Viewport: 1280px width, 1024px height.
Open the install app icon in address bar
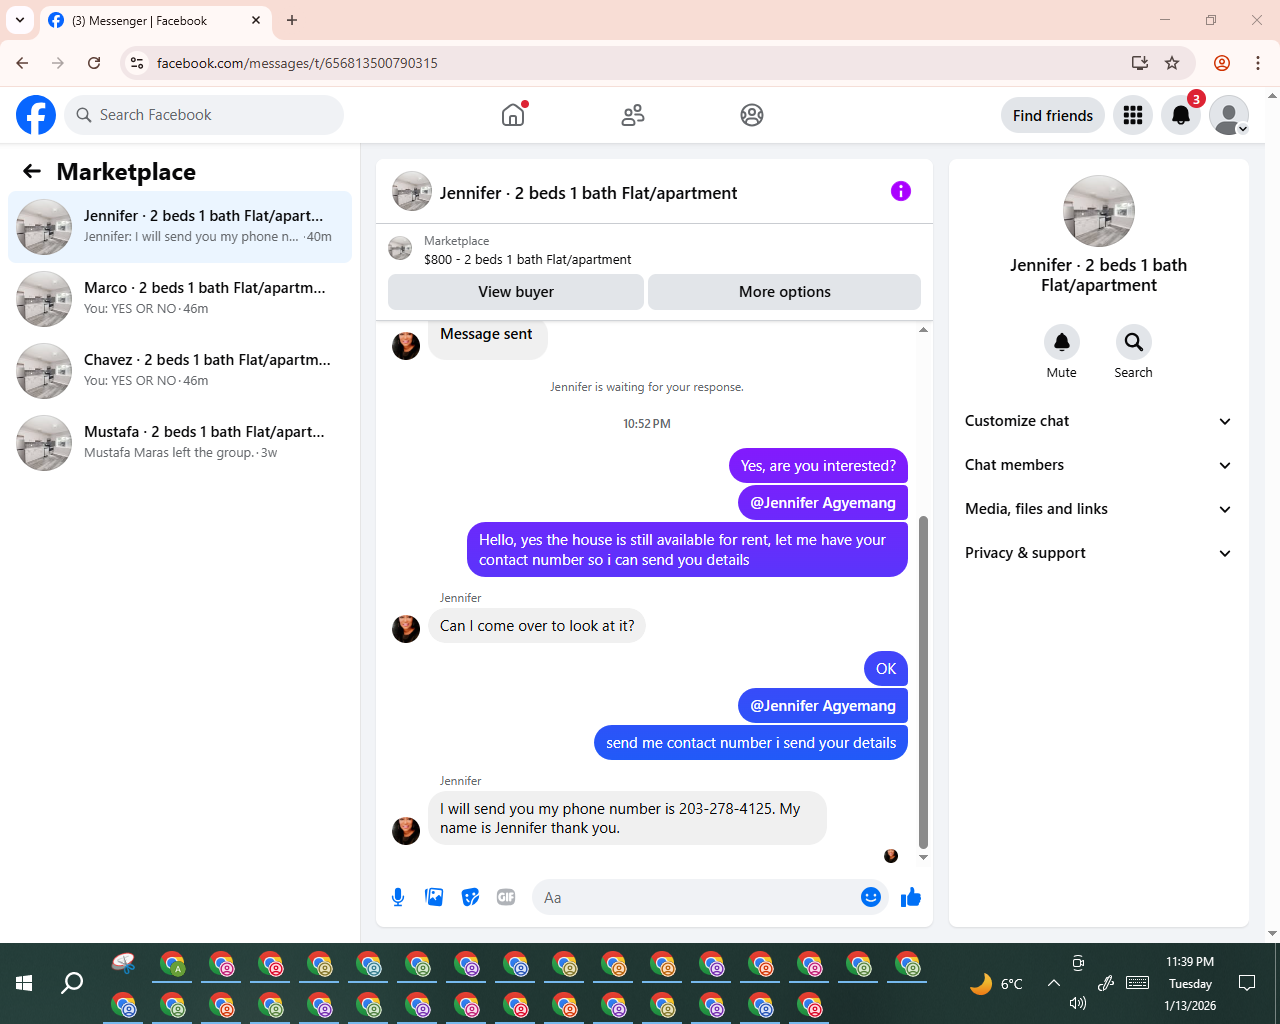tap(1139, 63)
